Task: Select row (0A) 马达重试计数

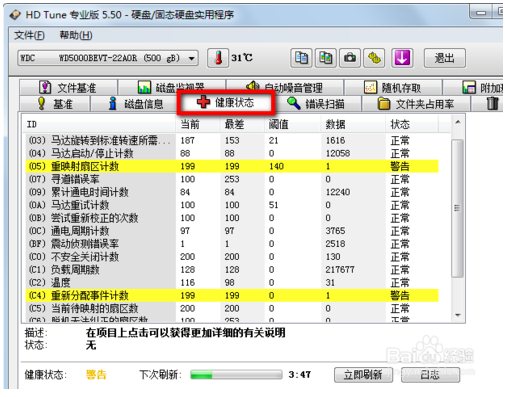Action: pos(232,205)
